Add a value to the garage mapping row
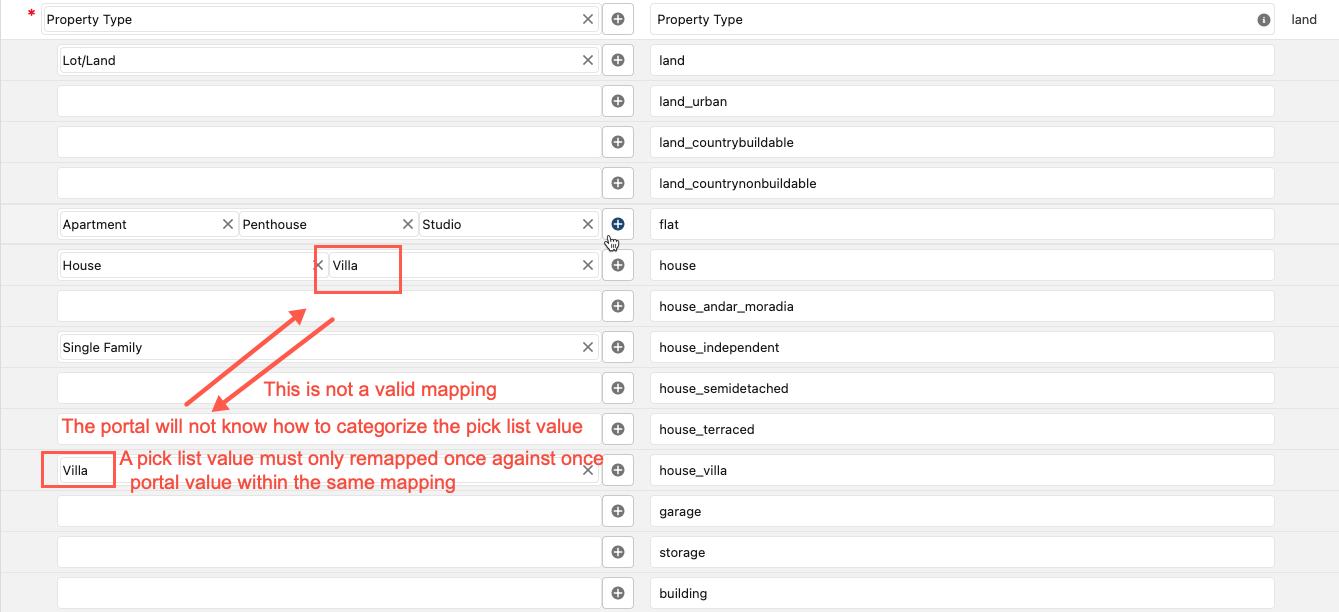 pyautogui.click(x=617, y=510)
